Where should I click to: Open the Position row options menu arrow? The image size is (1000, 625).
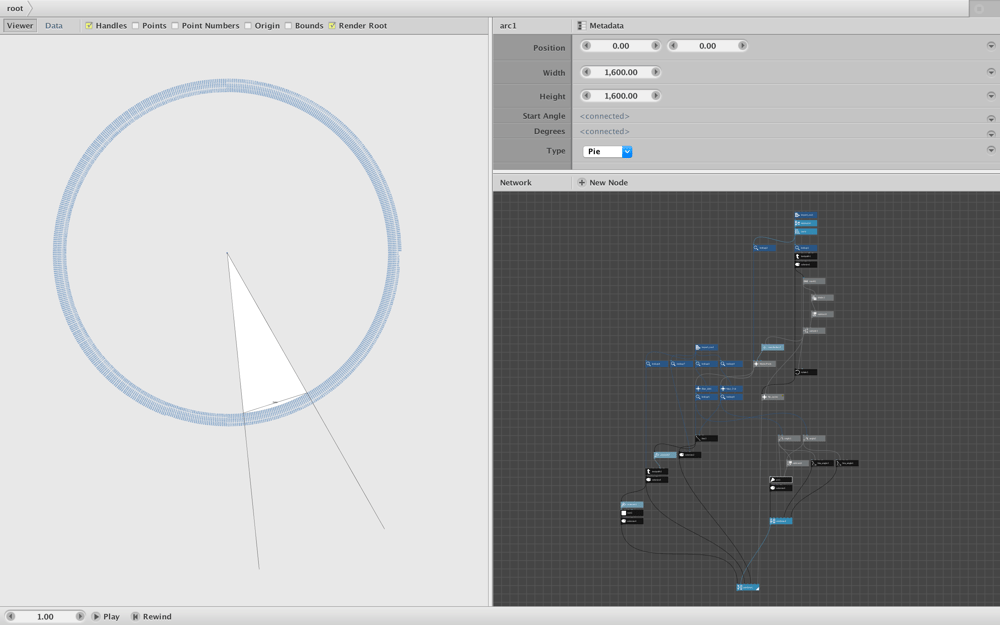click(x=991, y=46)
